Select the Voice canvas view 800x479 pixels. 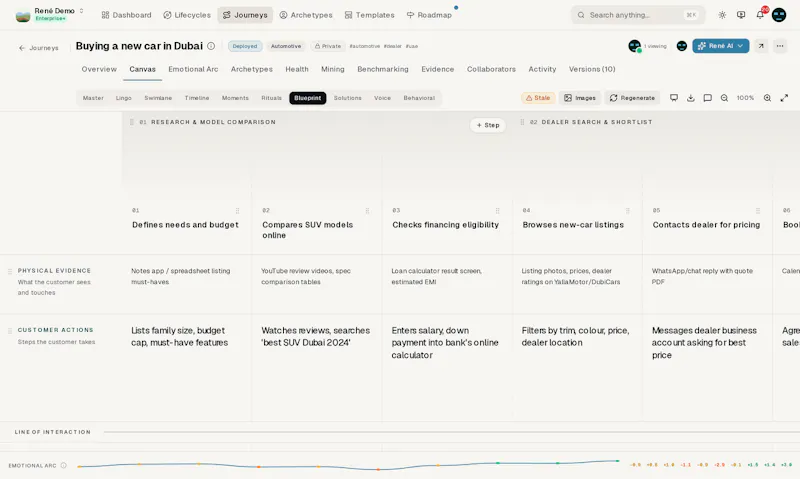(382, 98)
